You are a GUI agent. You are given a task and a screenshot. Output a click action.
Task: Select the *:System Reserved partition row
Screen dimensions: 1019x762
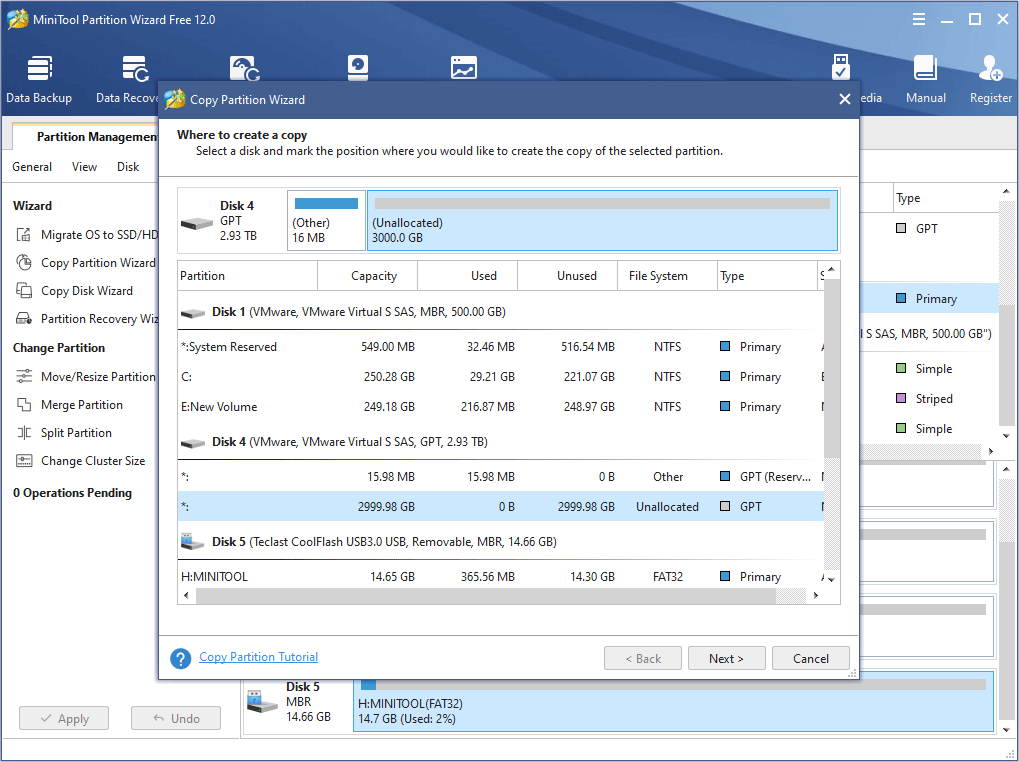click(x=500, y=347)
